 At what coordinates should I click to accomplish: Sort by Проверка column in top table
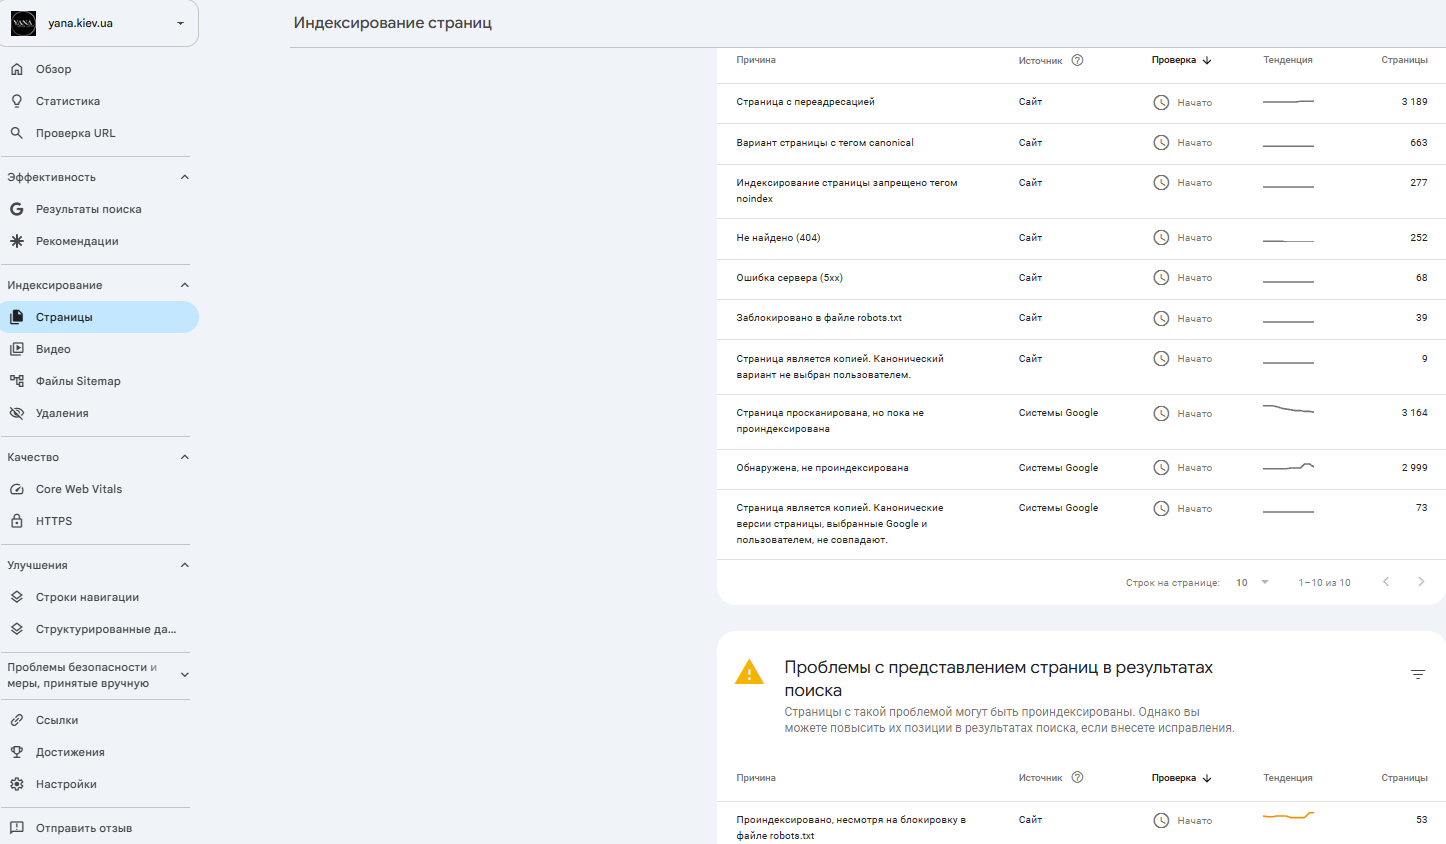[x=1181, y=60]
